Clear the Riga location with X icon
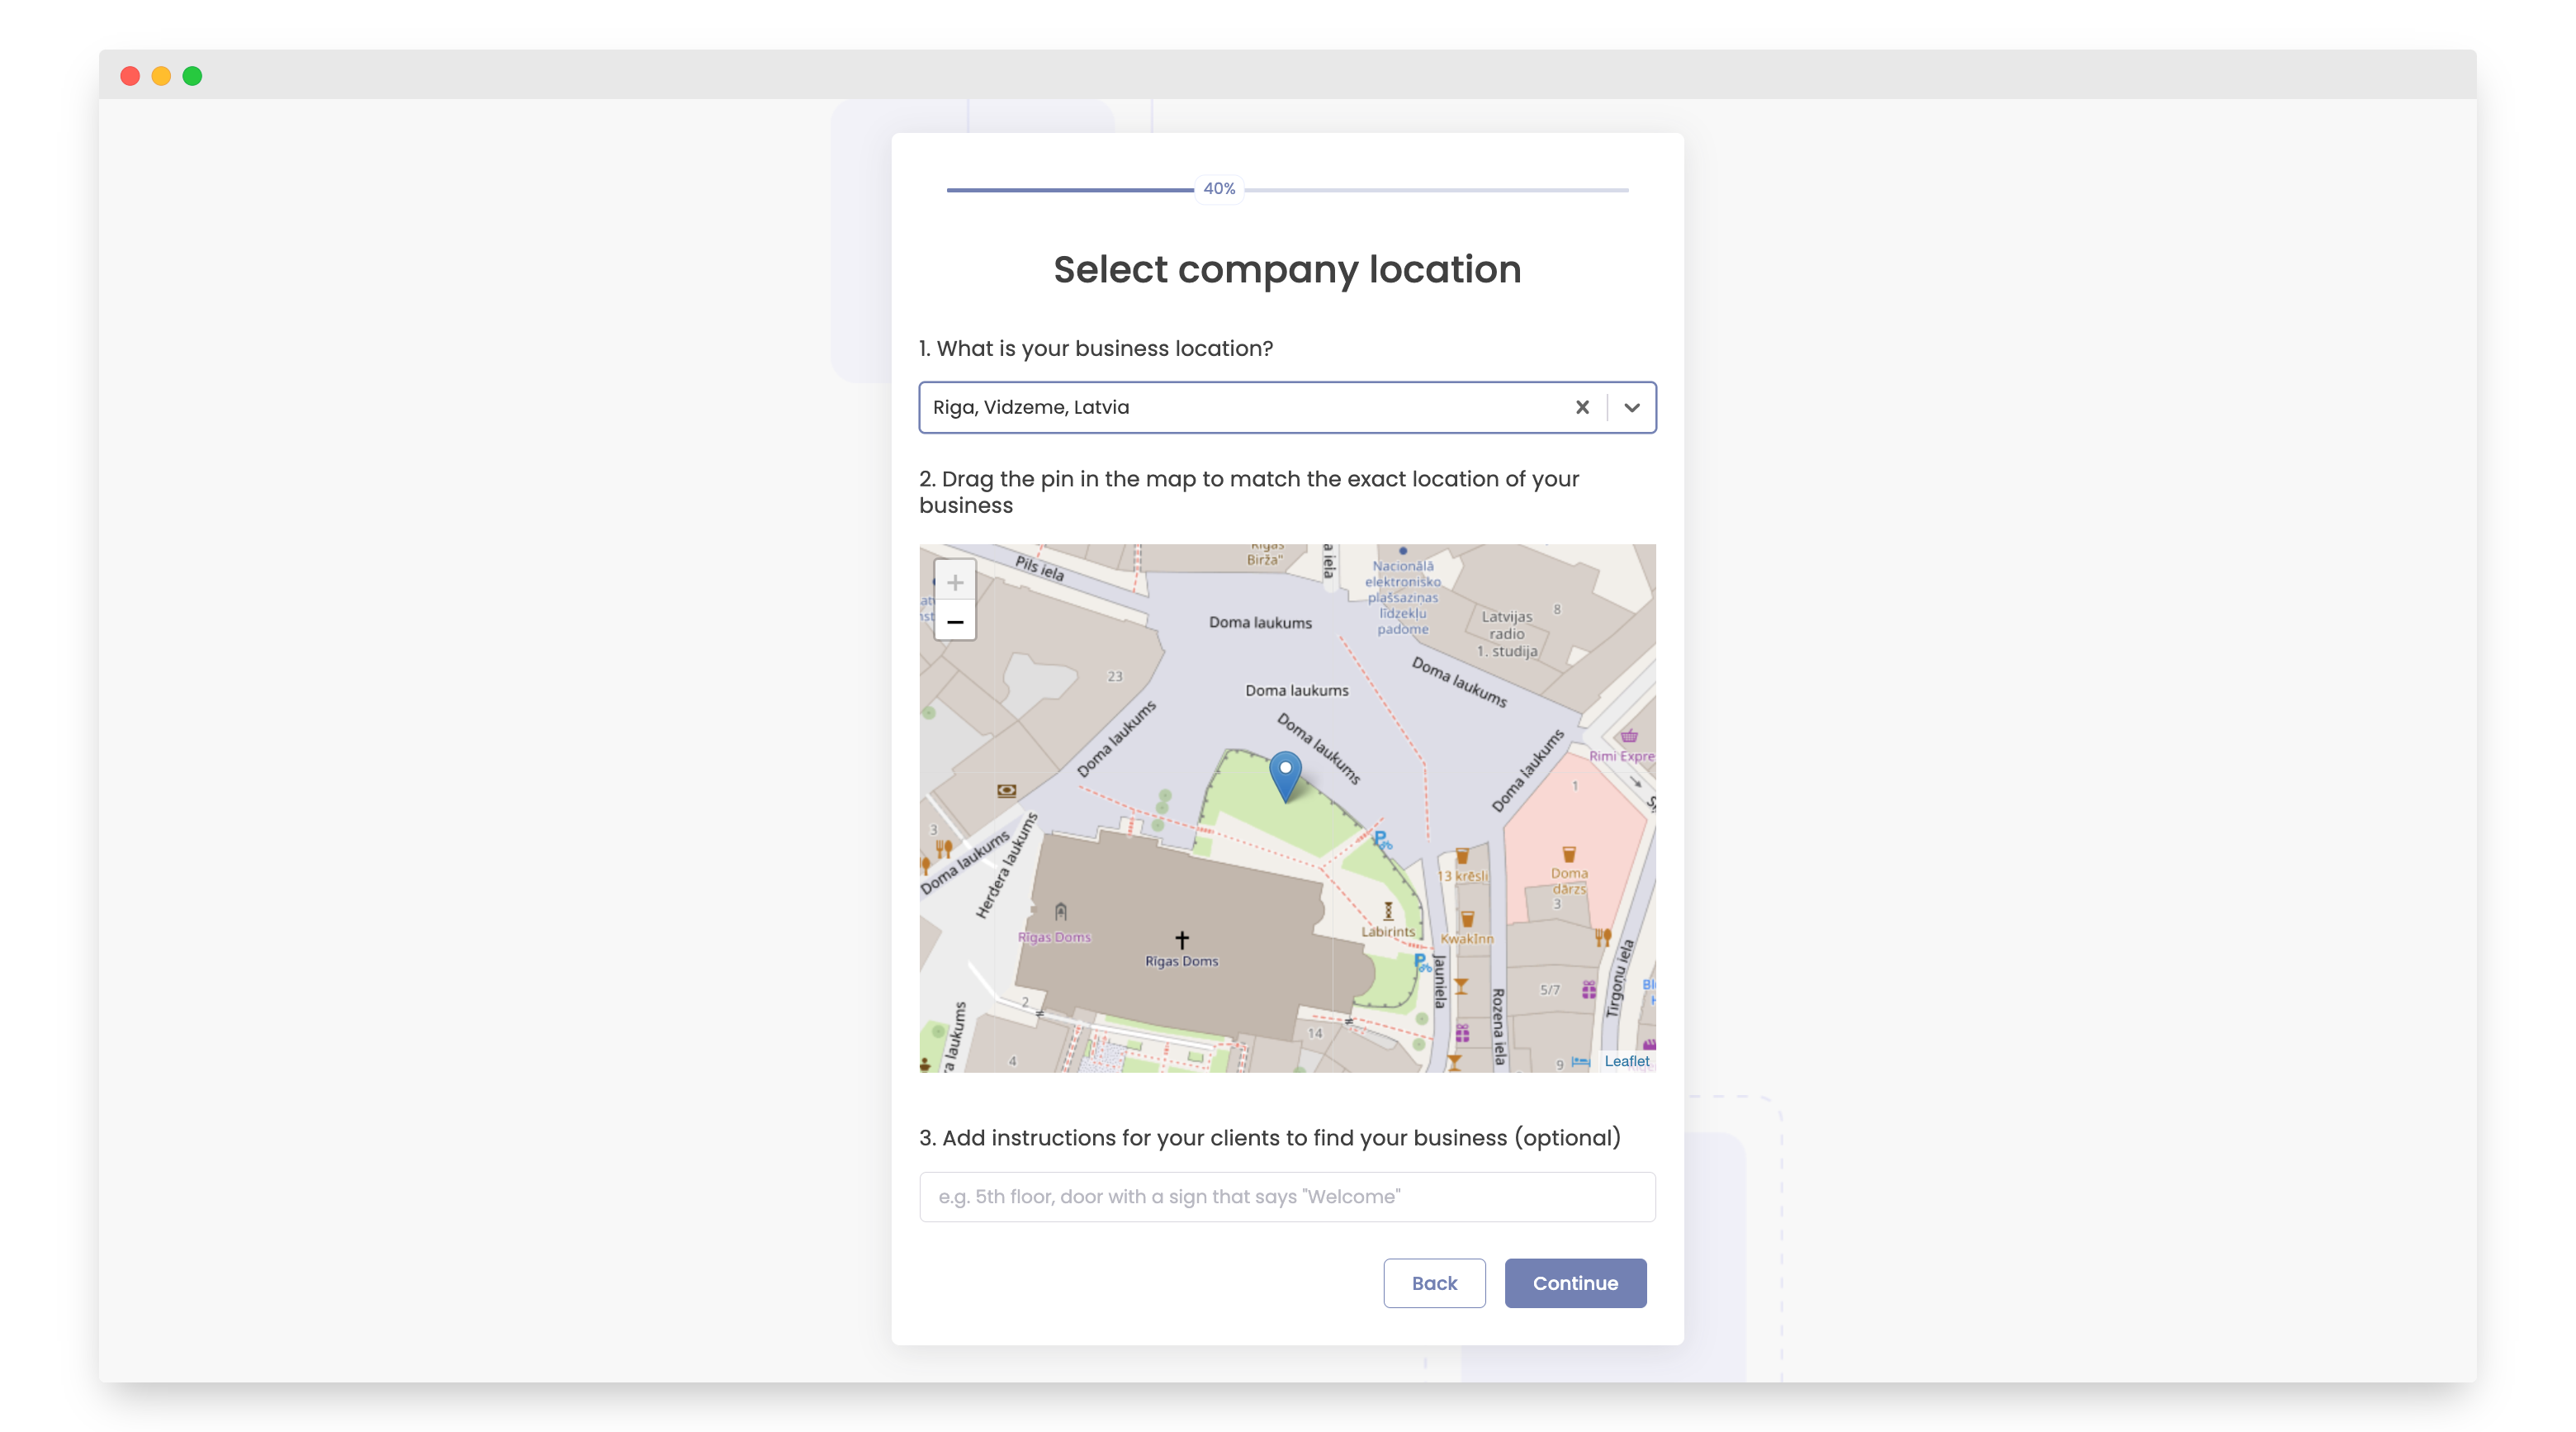Image resolution: width=2576 pixels, height=1432 pixels. (x=1581, y=407)
